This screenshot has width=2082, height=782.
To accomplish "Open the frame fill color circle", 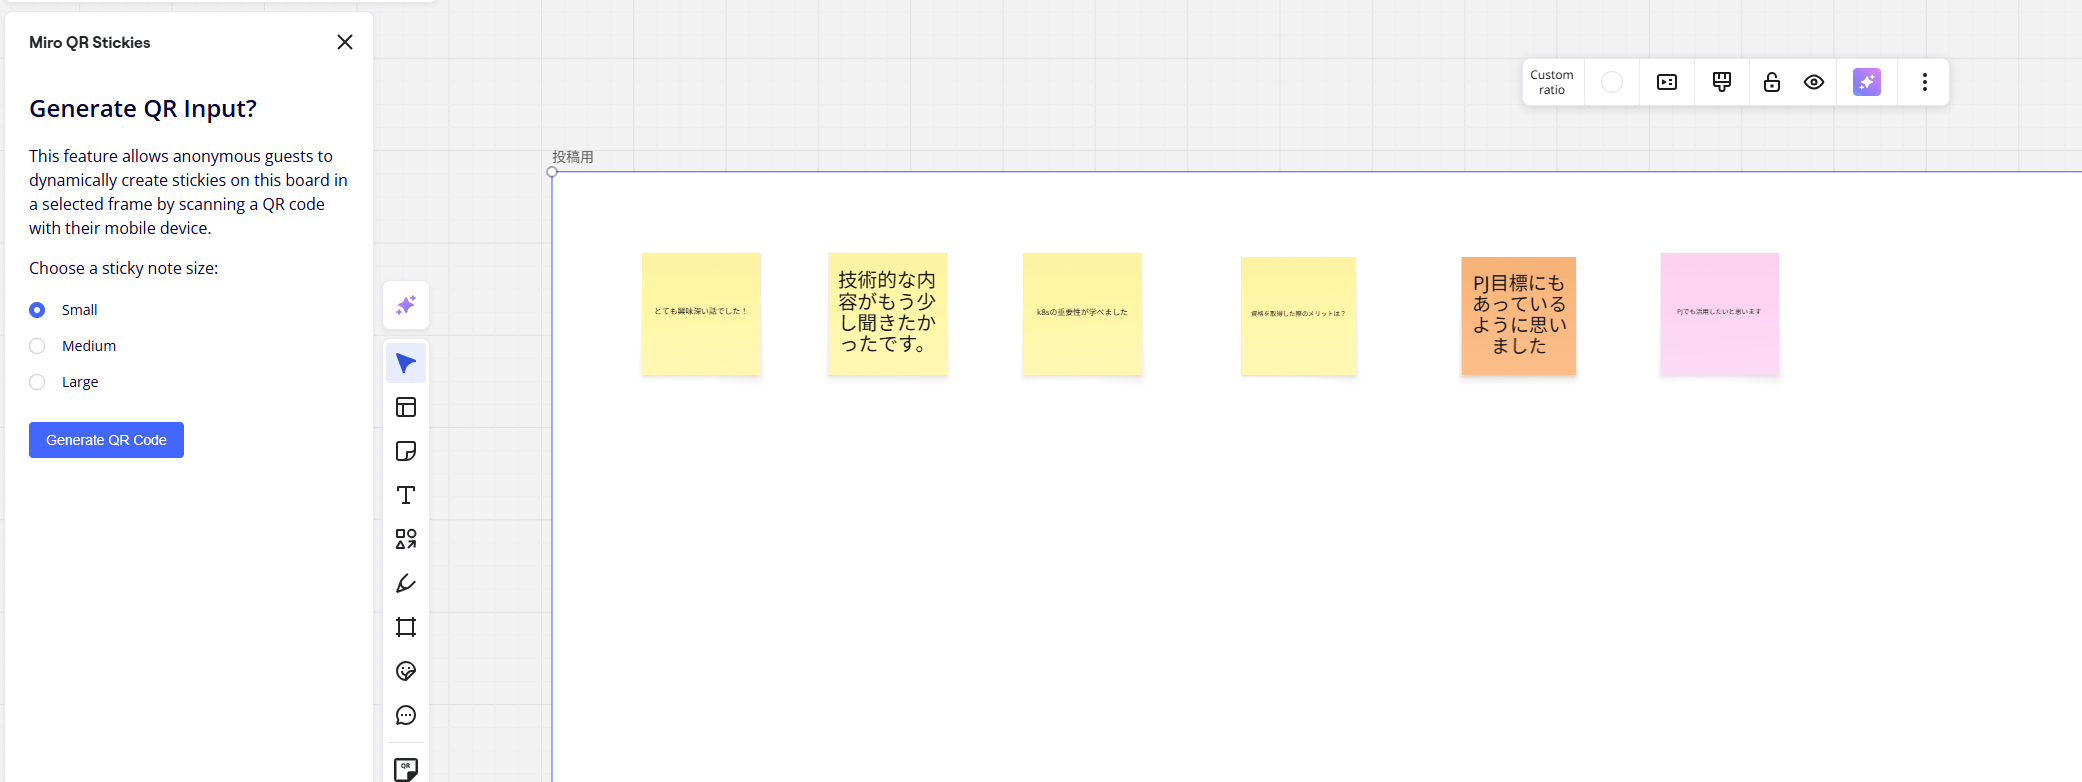I will [1612, 82].
